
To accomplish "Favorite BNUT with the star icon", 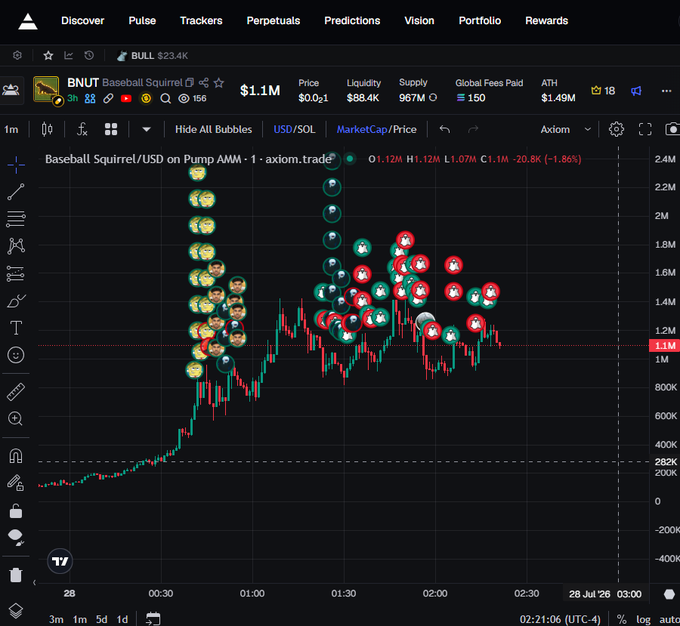I will click(219, 82).
